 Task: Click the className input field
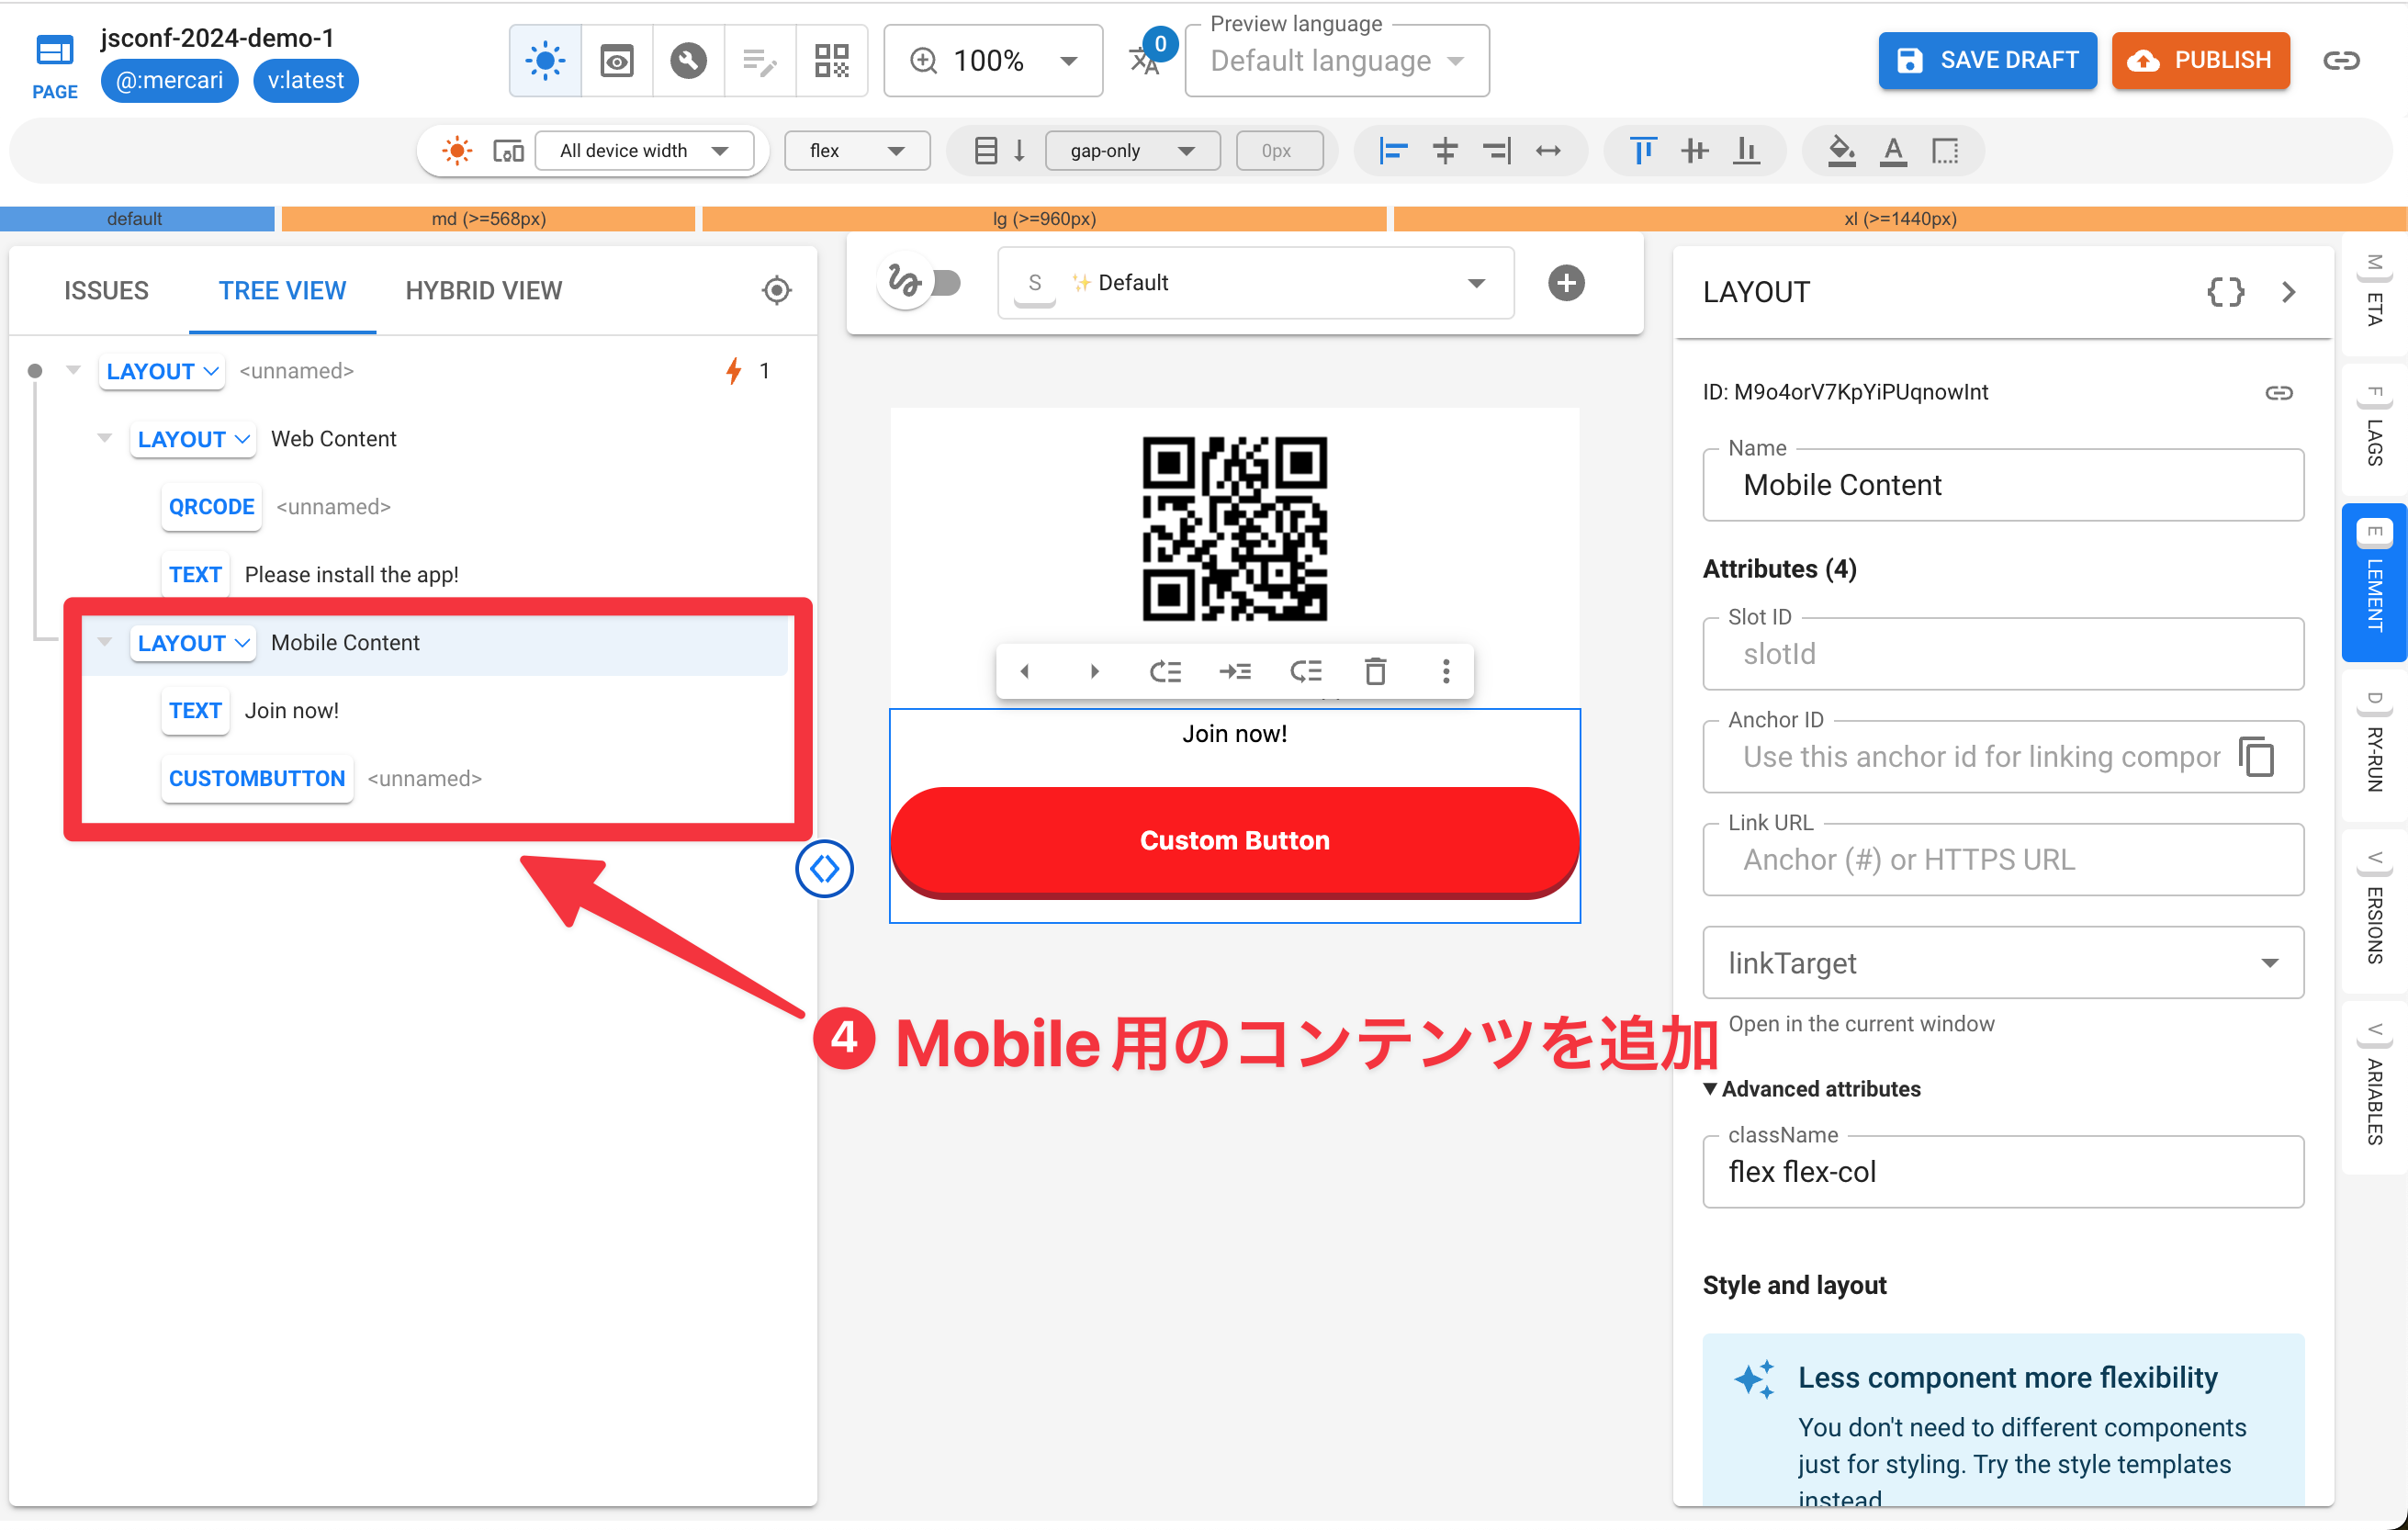point(2001,1174)
